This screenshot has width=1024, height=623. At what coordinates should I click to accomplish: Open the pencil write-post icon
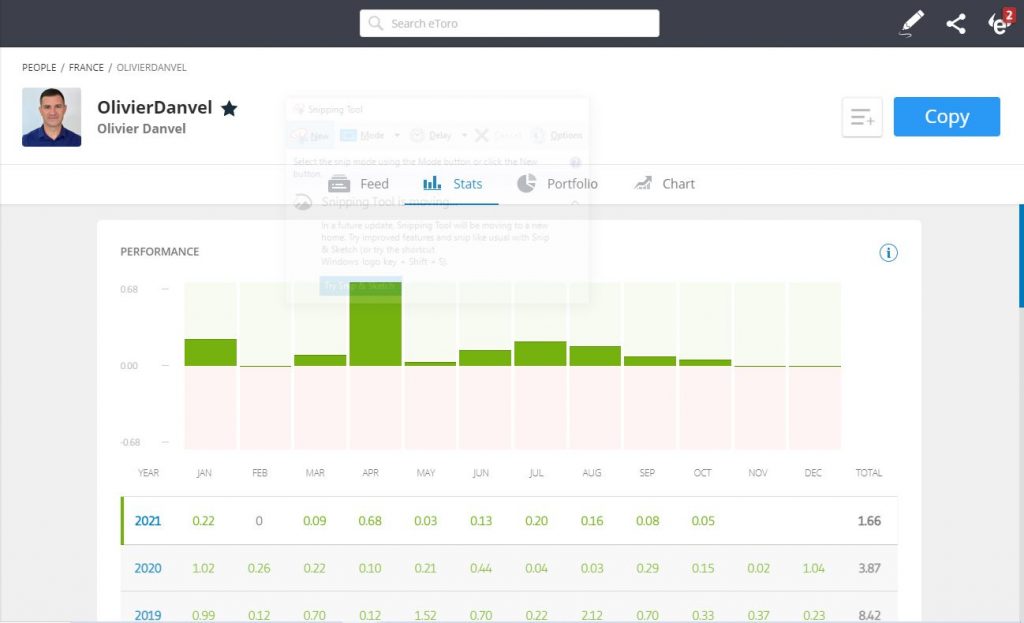pos(912,24)
